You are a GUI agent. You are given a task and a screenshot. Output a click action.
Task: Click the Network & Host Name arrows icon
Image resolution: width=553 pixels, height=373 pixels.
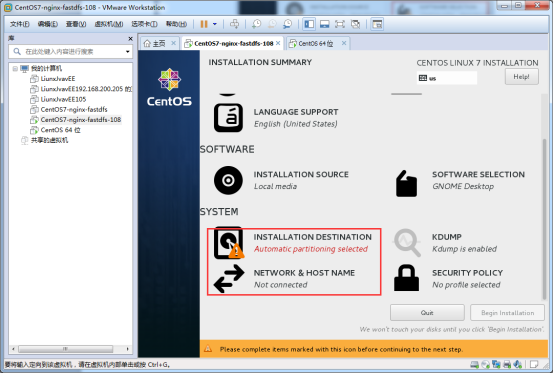pyautogui.click(x=229, y=279)
